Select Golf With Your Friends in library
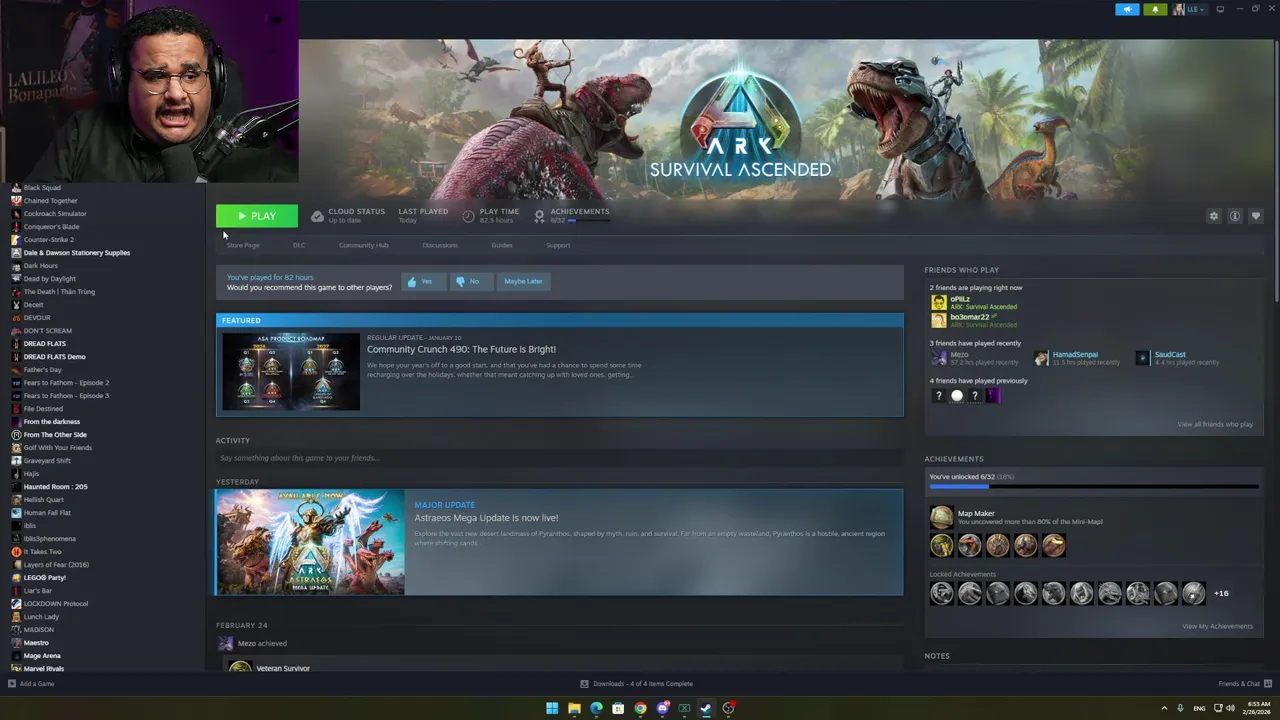 57,448
